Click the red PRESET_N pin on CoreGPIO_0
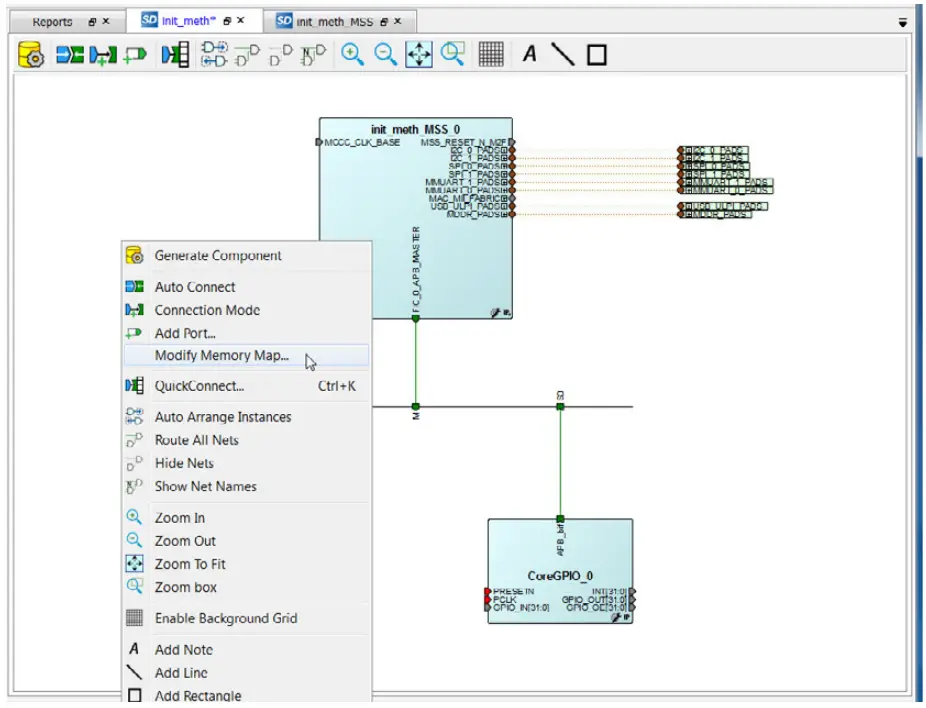This screenshot has width=926, height=708. point(487,591)
